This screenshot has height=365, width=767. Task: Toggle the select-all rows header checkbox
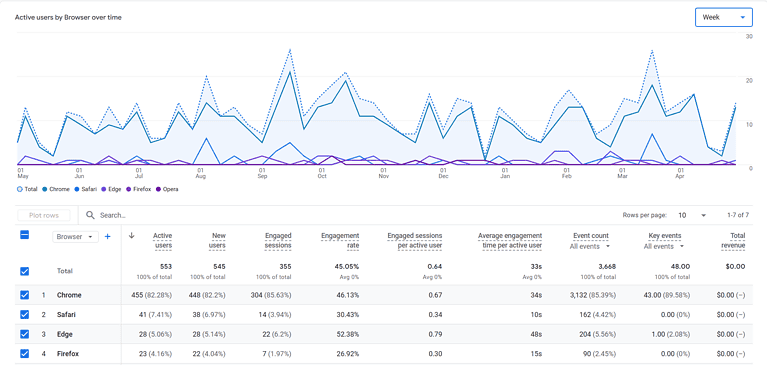click(x=24, y=235)
